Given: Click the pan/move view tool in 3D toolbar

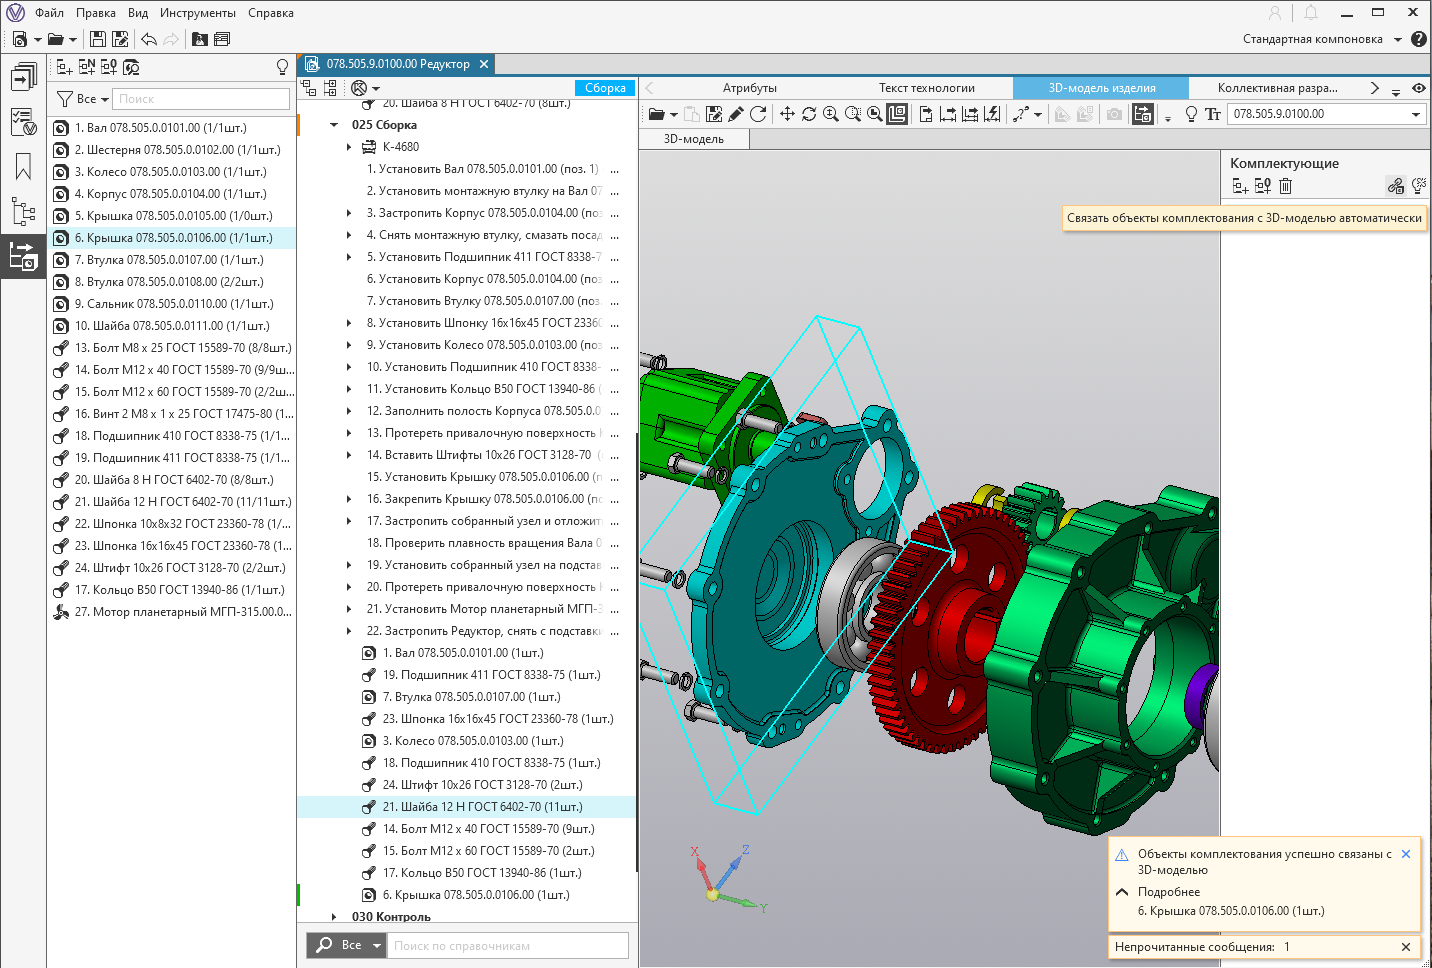Looking at the screenshot, I should click(787, 114).
